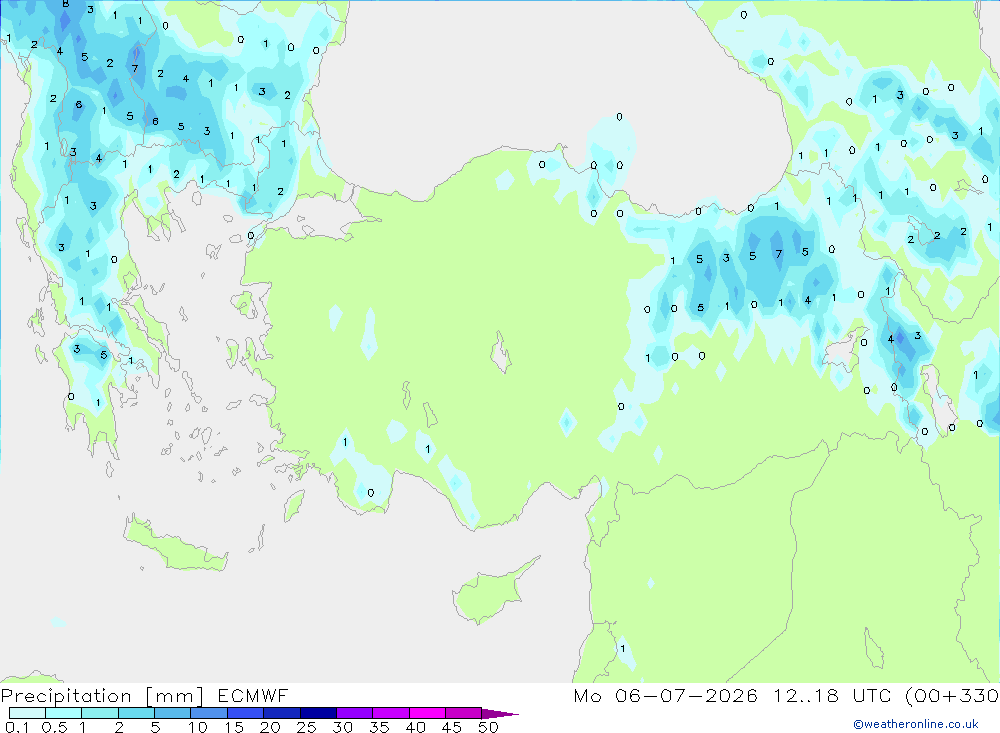This screenshot has height=733, width=1000.
Task: Click the legend label "0.1"
Action: [x=17, y=727]
